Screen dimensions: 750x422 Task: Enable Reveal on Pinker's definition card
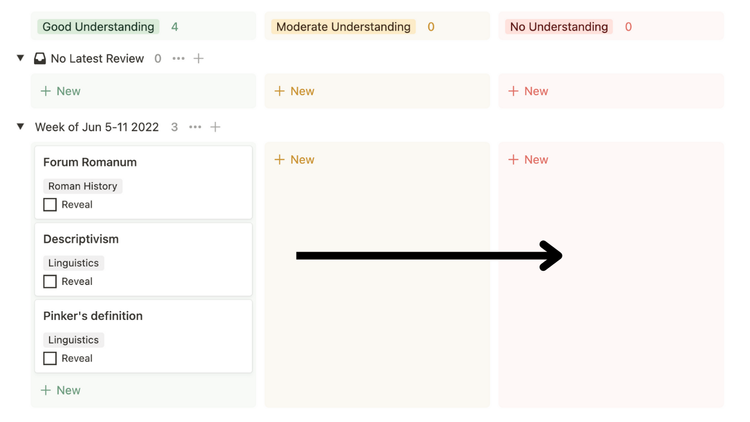(50, 358)
